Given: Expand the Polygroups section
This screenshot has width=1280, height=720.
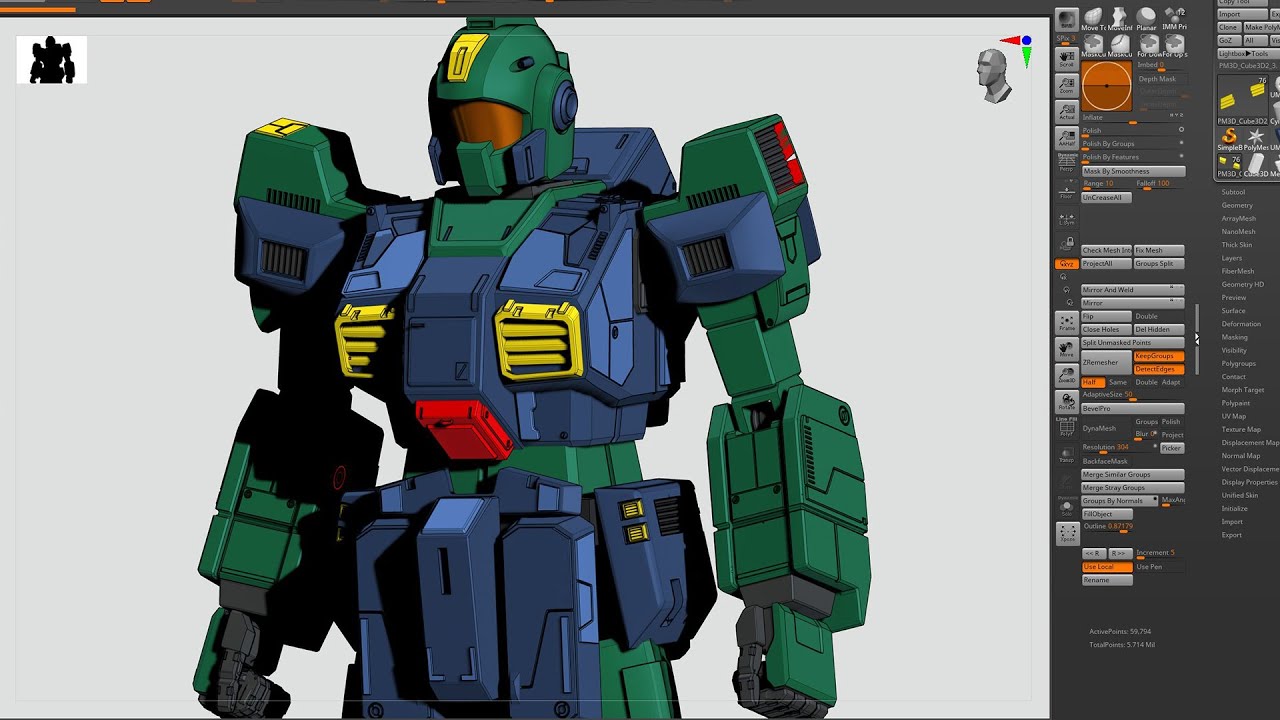Looking at the screenshot, I should pos(1238,364).
